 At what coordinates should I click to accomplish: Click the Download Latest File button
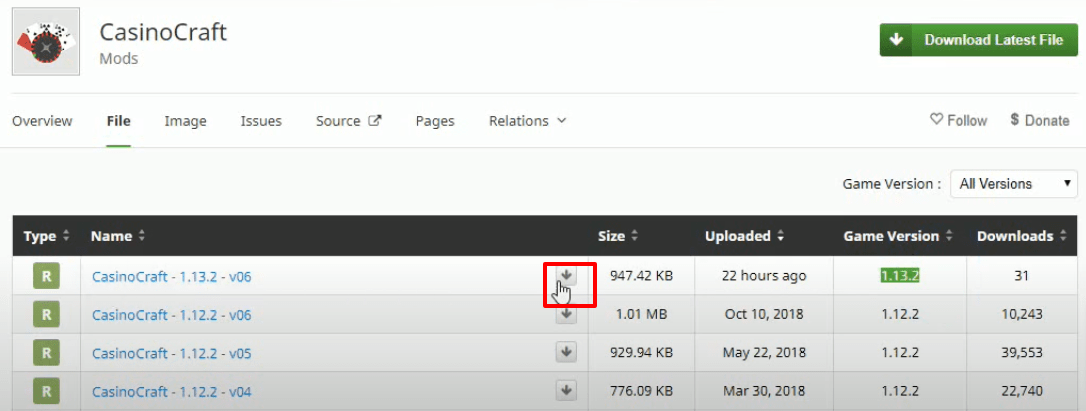[977, 40]
